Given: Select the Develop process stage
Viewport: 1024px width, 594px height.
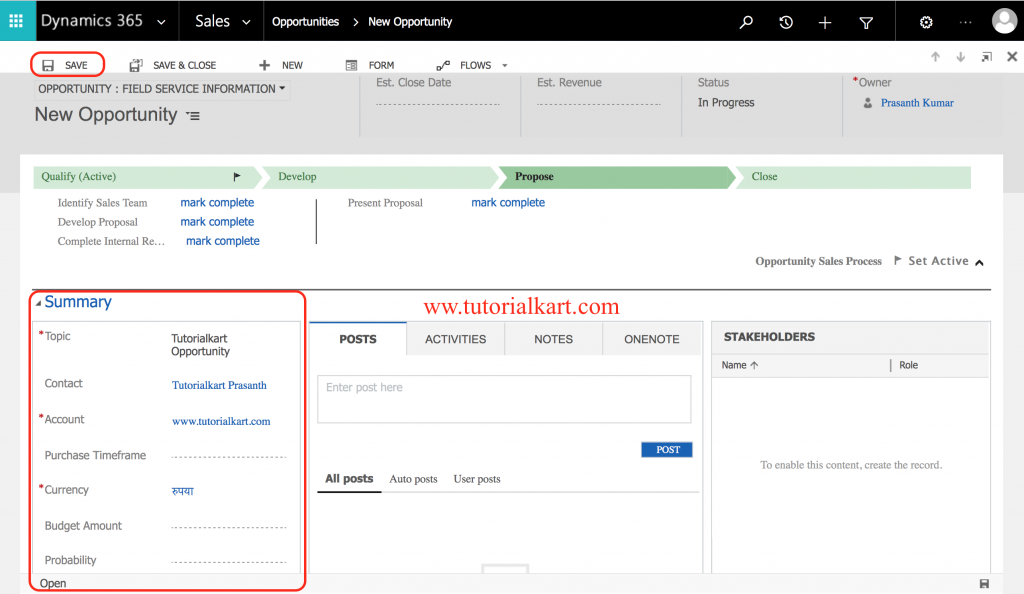Looking at the screenshot, I should point(380,177).
